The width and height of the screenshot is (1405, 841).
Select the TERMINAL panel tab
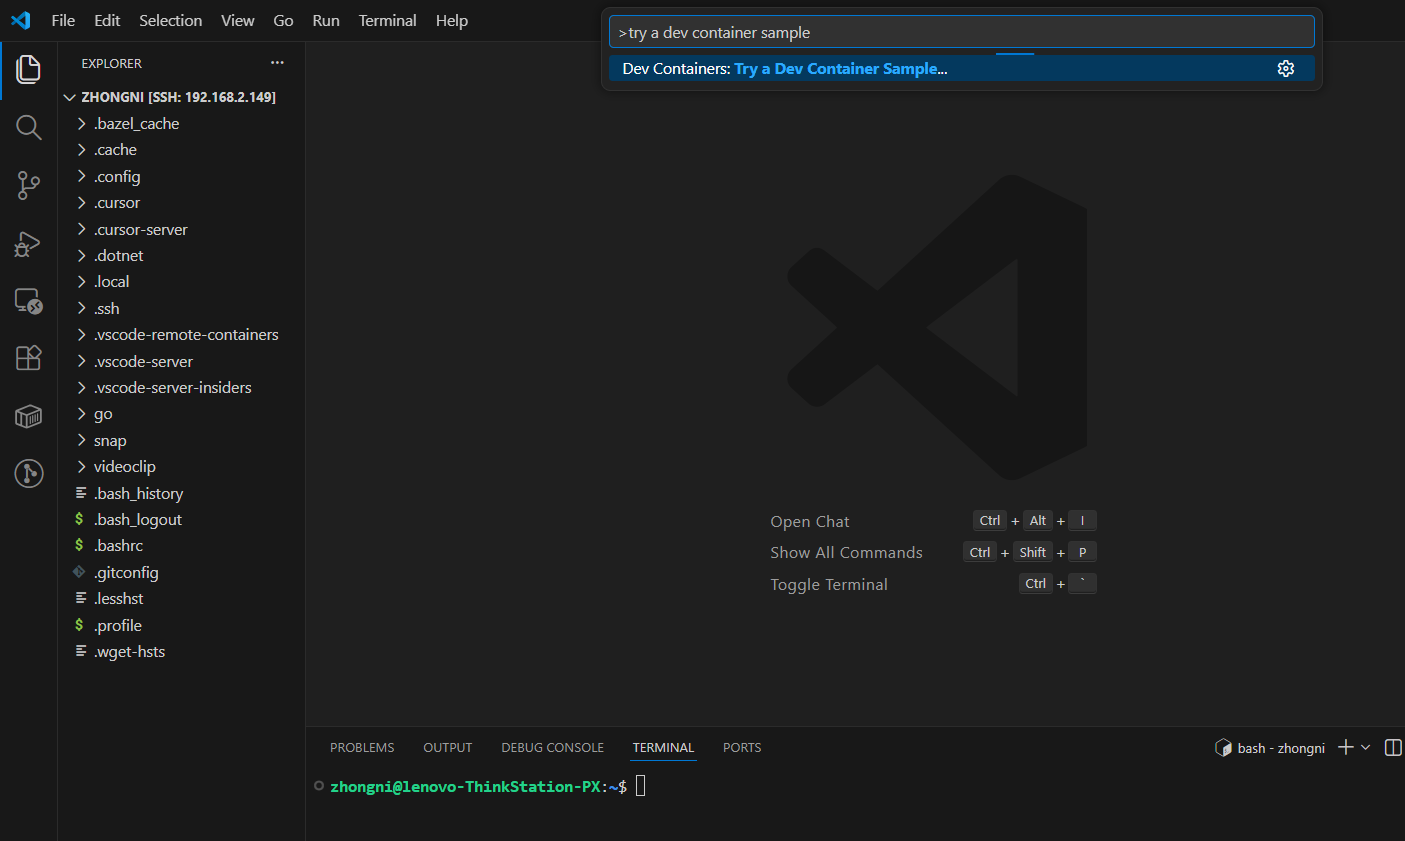pyautogui.click(x=663, y=748)
